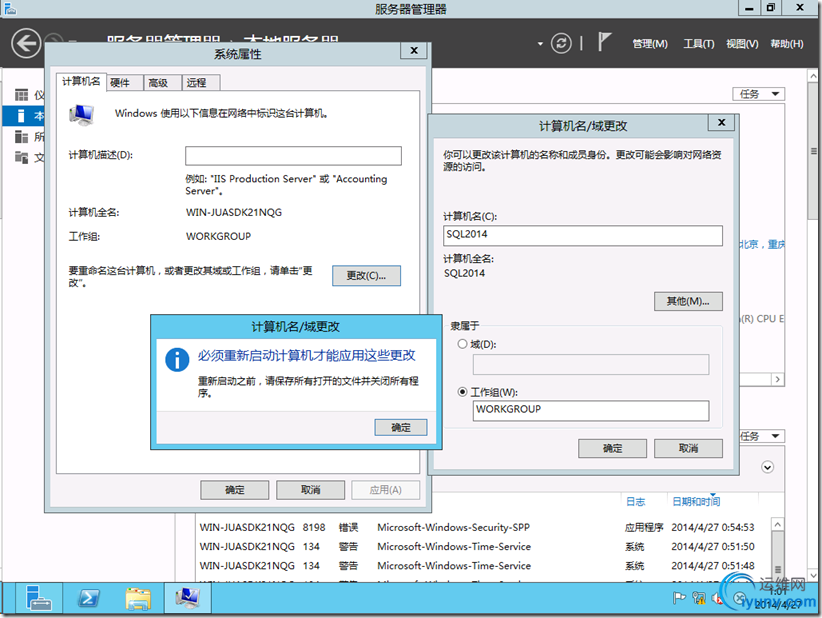Viewport: 822px width, 618px height.
Task: Switch to the Remote tab
Action: (201, 83)
